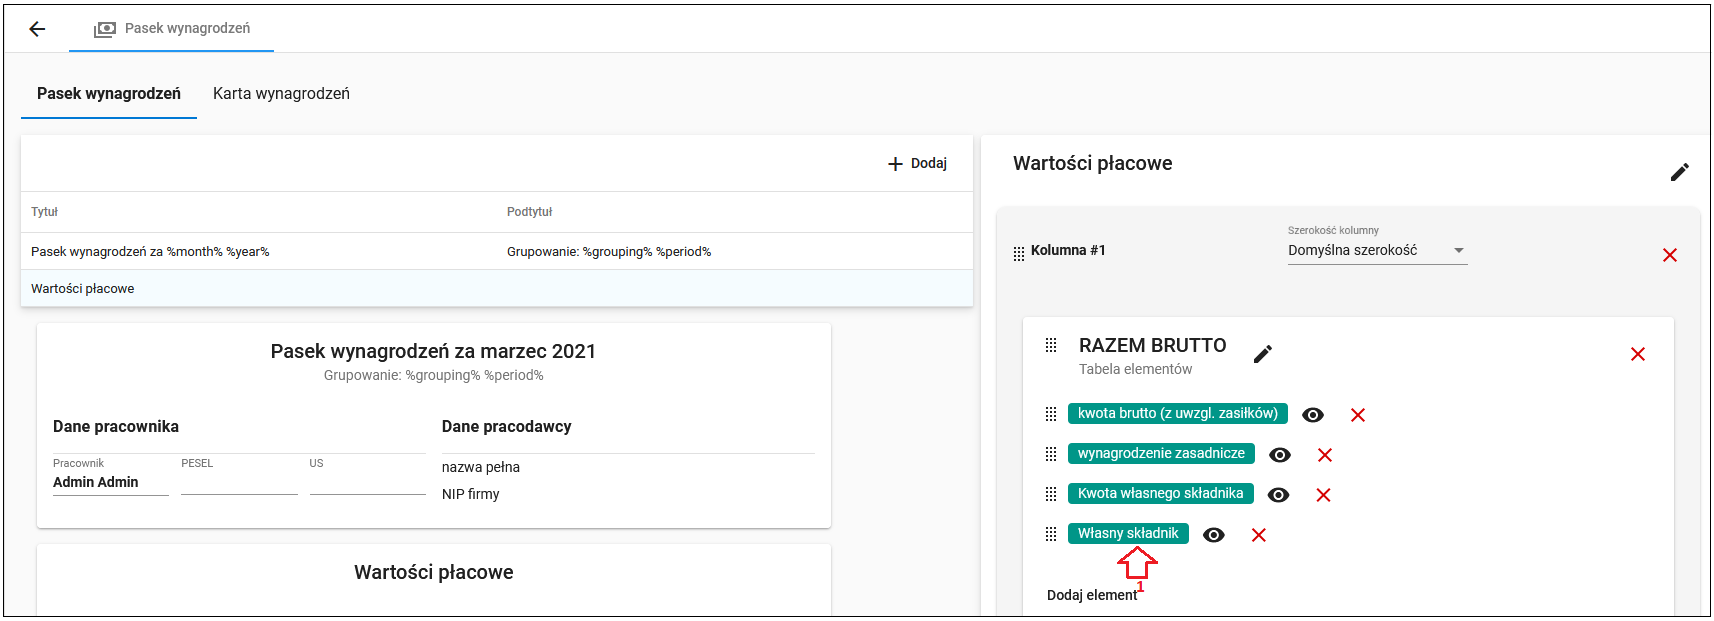Screen dimensions: 1714x621
Task: Click preview title Pasek wynagrodzeń za marzec 2021
Action: click(433, 351)
